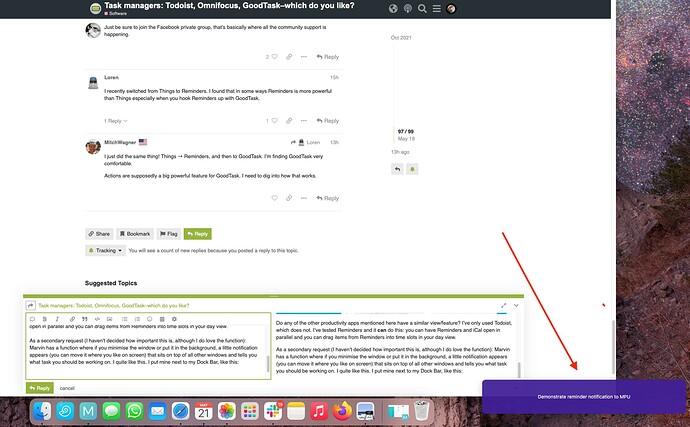
Task: Open the search magnifier in the forum header
Action: tap(422, 8)
